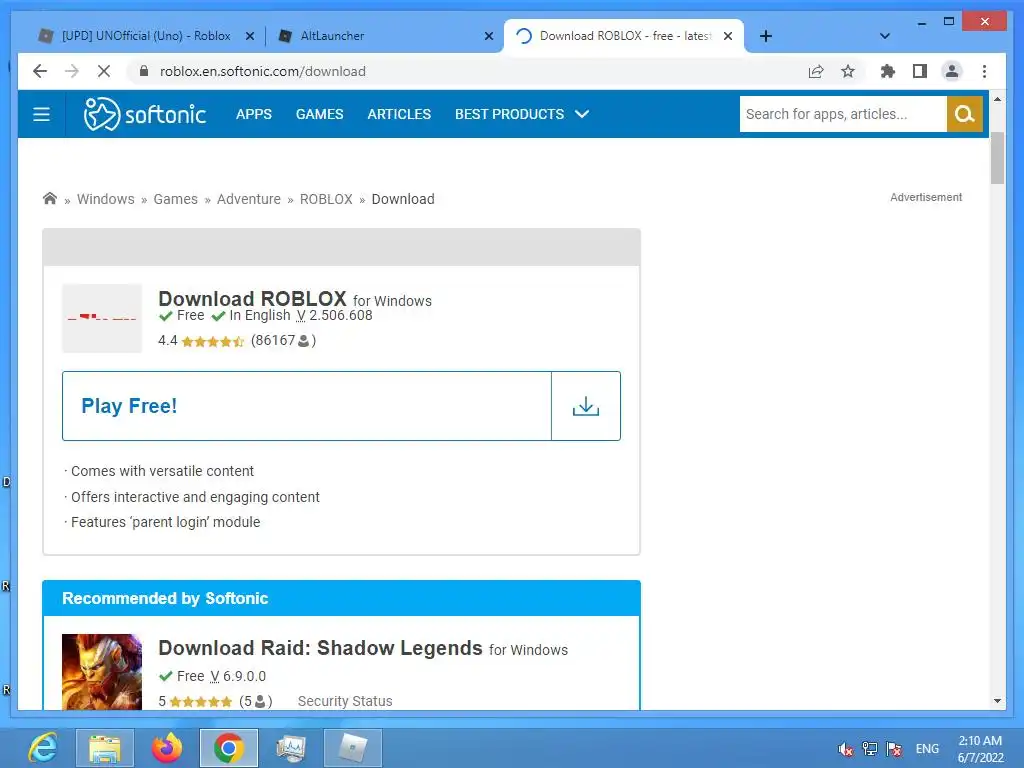
Task: Click the address bar URL
Action: [263, 71]
